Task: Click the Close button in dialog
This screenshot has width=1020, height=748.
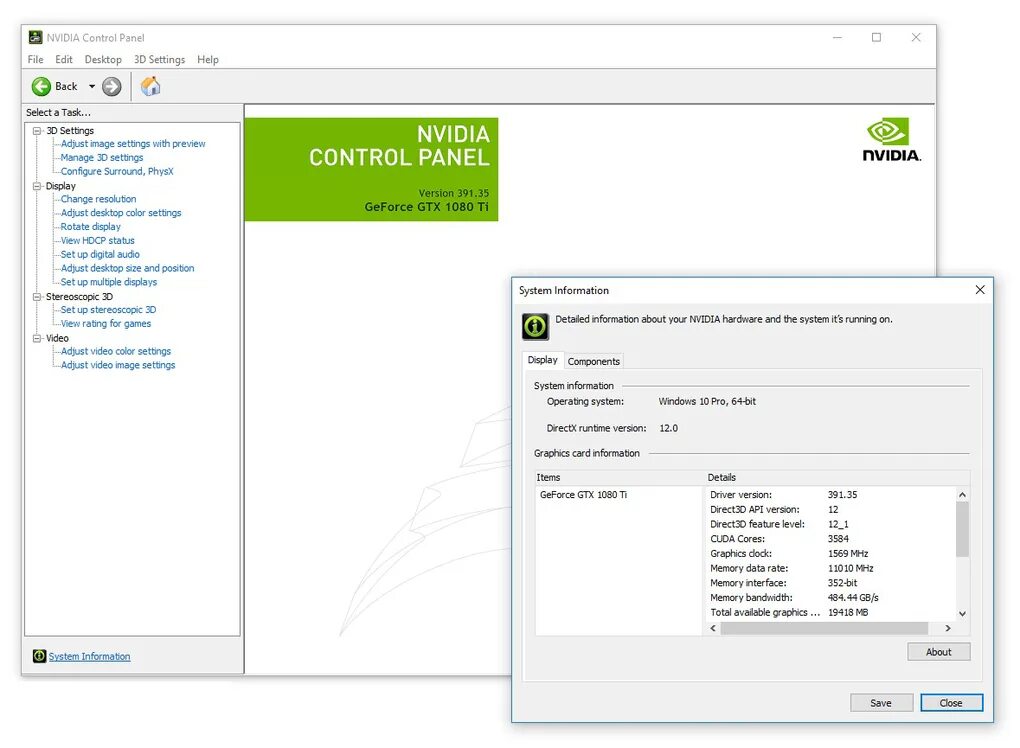Action: click(x=951, y=702)
